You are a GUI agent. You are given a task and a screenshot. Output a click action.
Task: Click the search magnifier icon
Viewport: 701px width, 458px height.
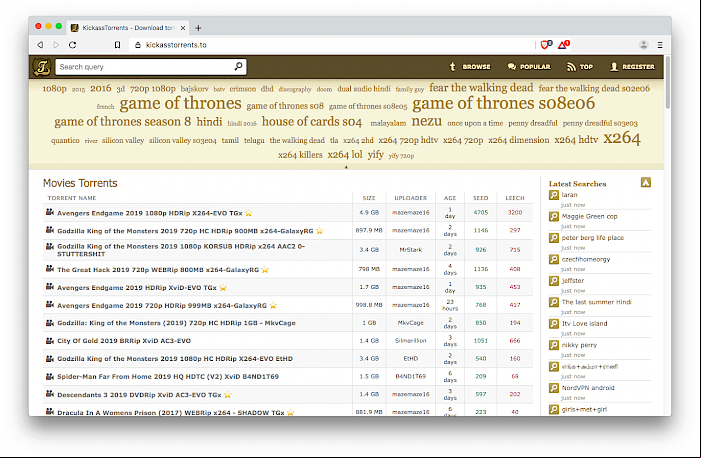coord(238,66)
